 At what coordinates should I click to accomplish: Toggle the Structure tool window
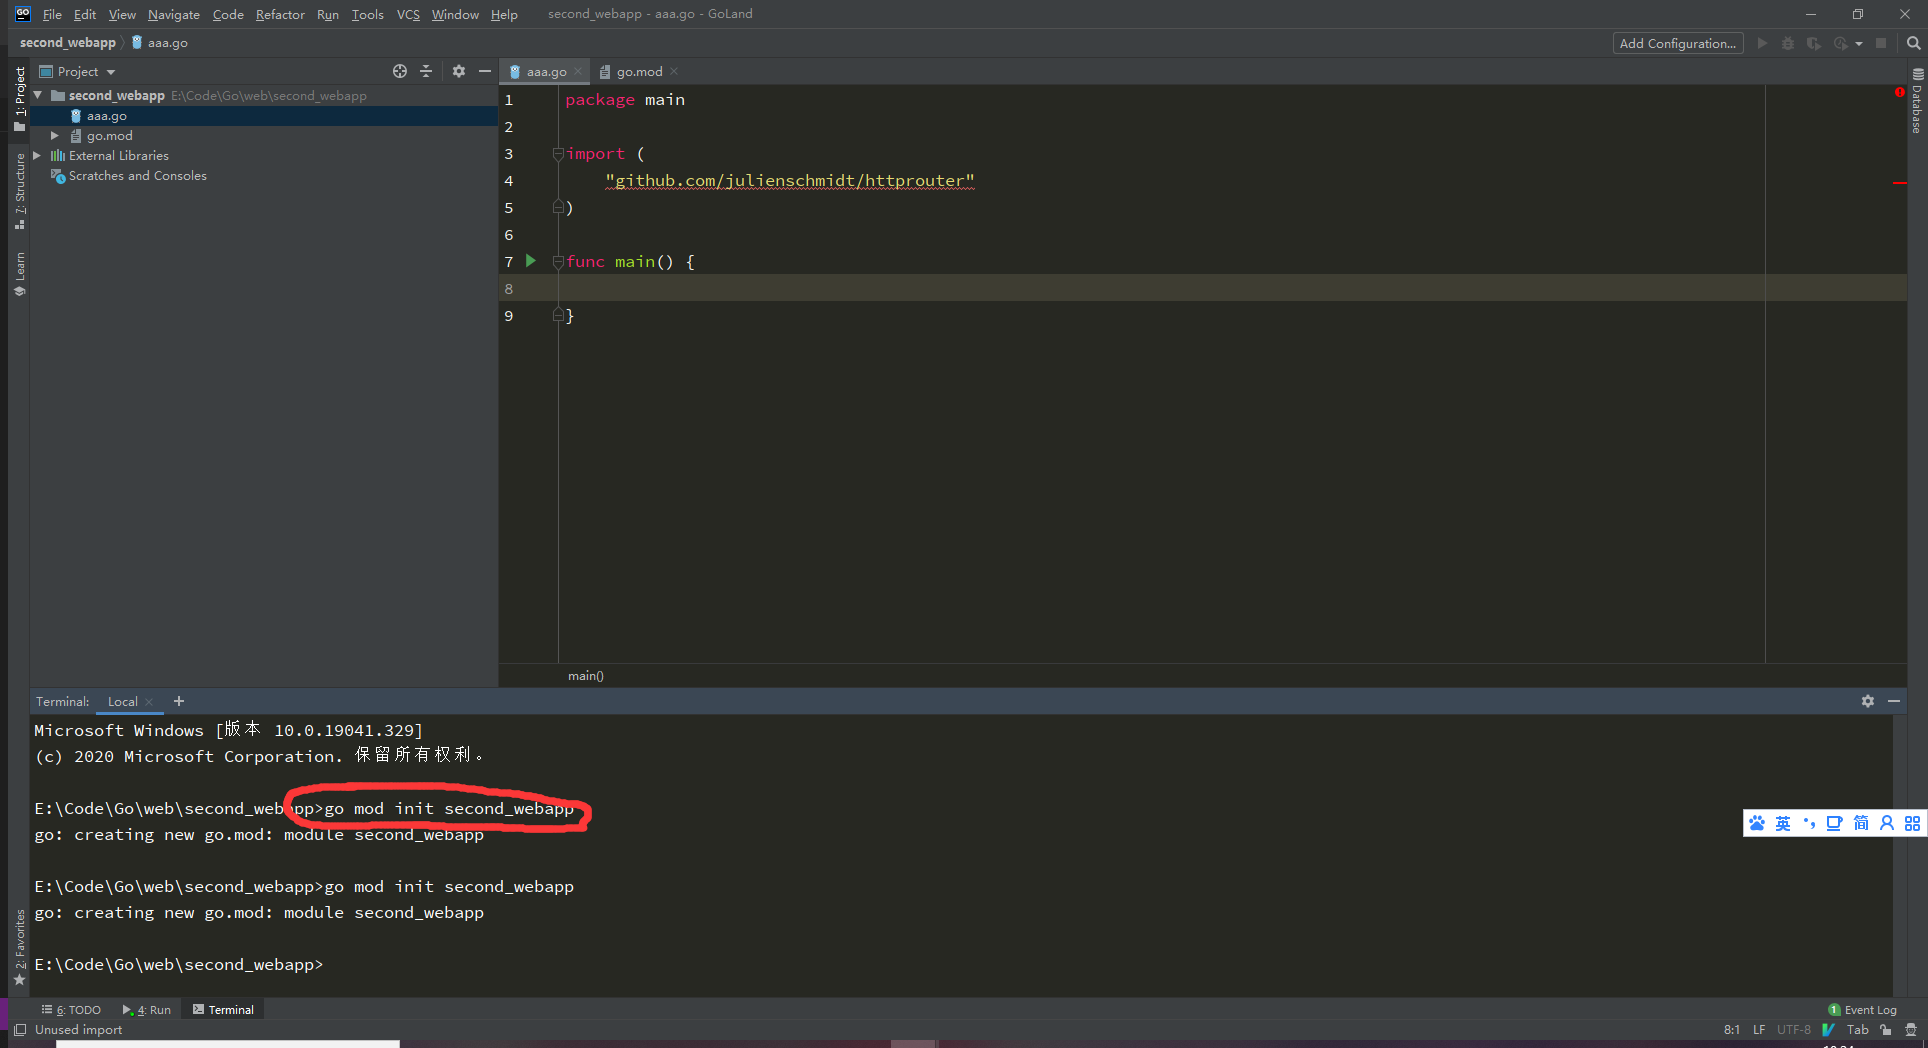pos(19,190)
